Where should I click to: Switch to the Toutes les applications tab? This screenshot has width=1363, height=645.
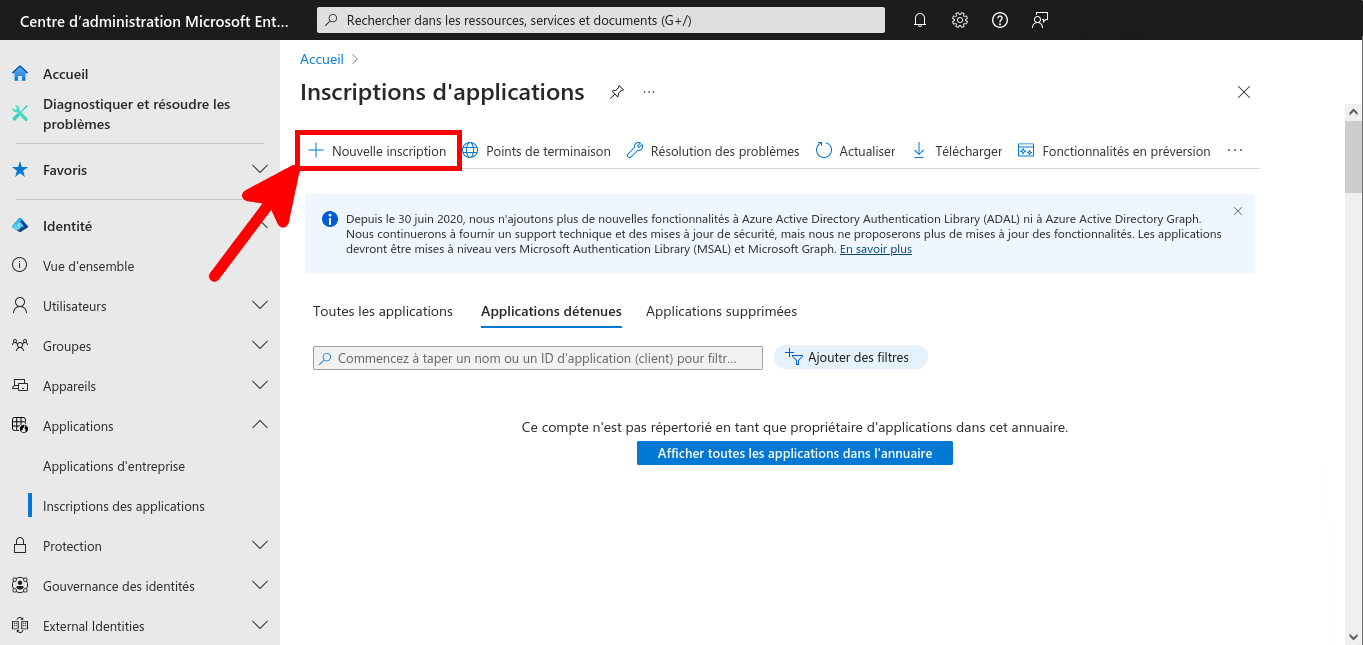(382, 311)
